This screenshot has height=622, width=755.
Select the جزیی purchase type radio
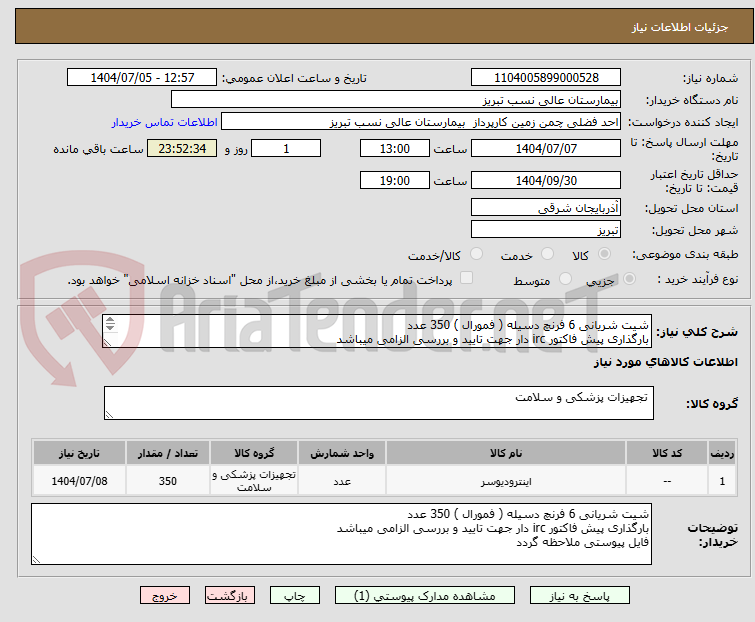(629, 279)
